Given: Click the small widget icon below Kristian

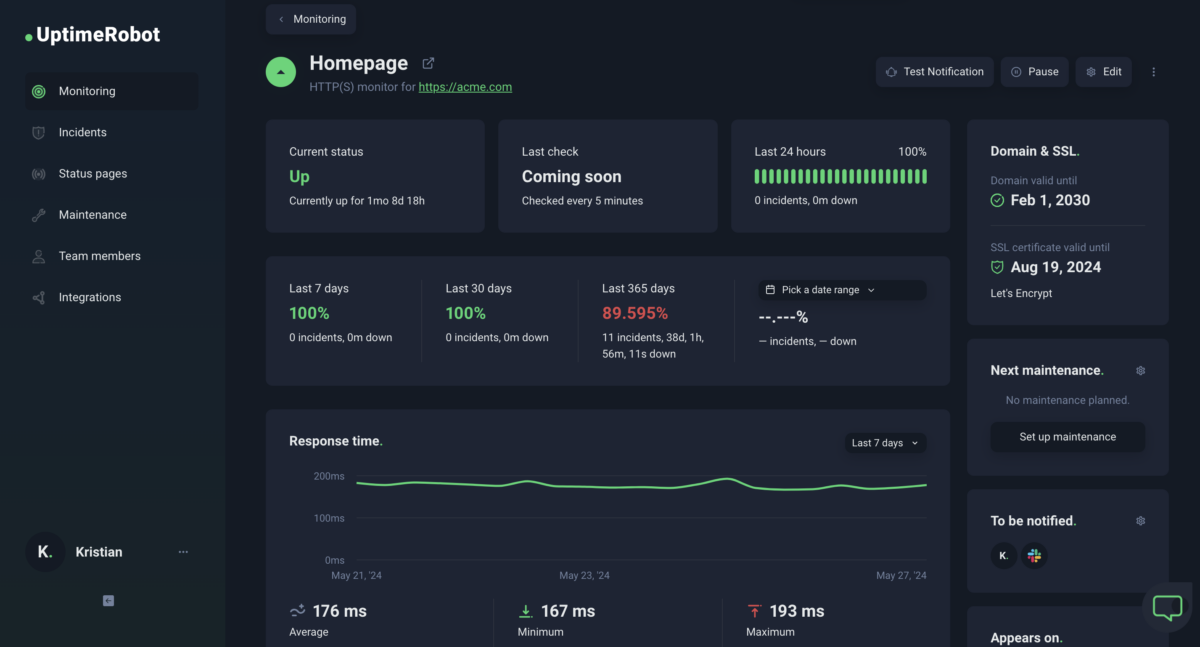Looking at the screenshot, I should click(x=107, y=600).
